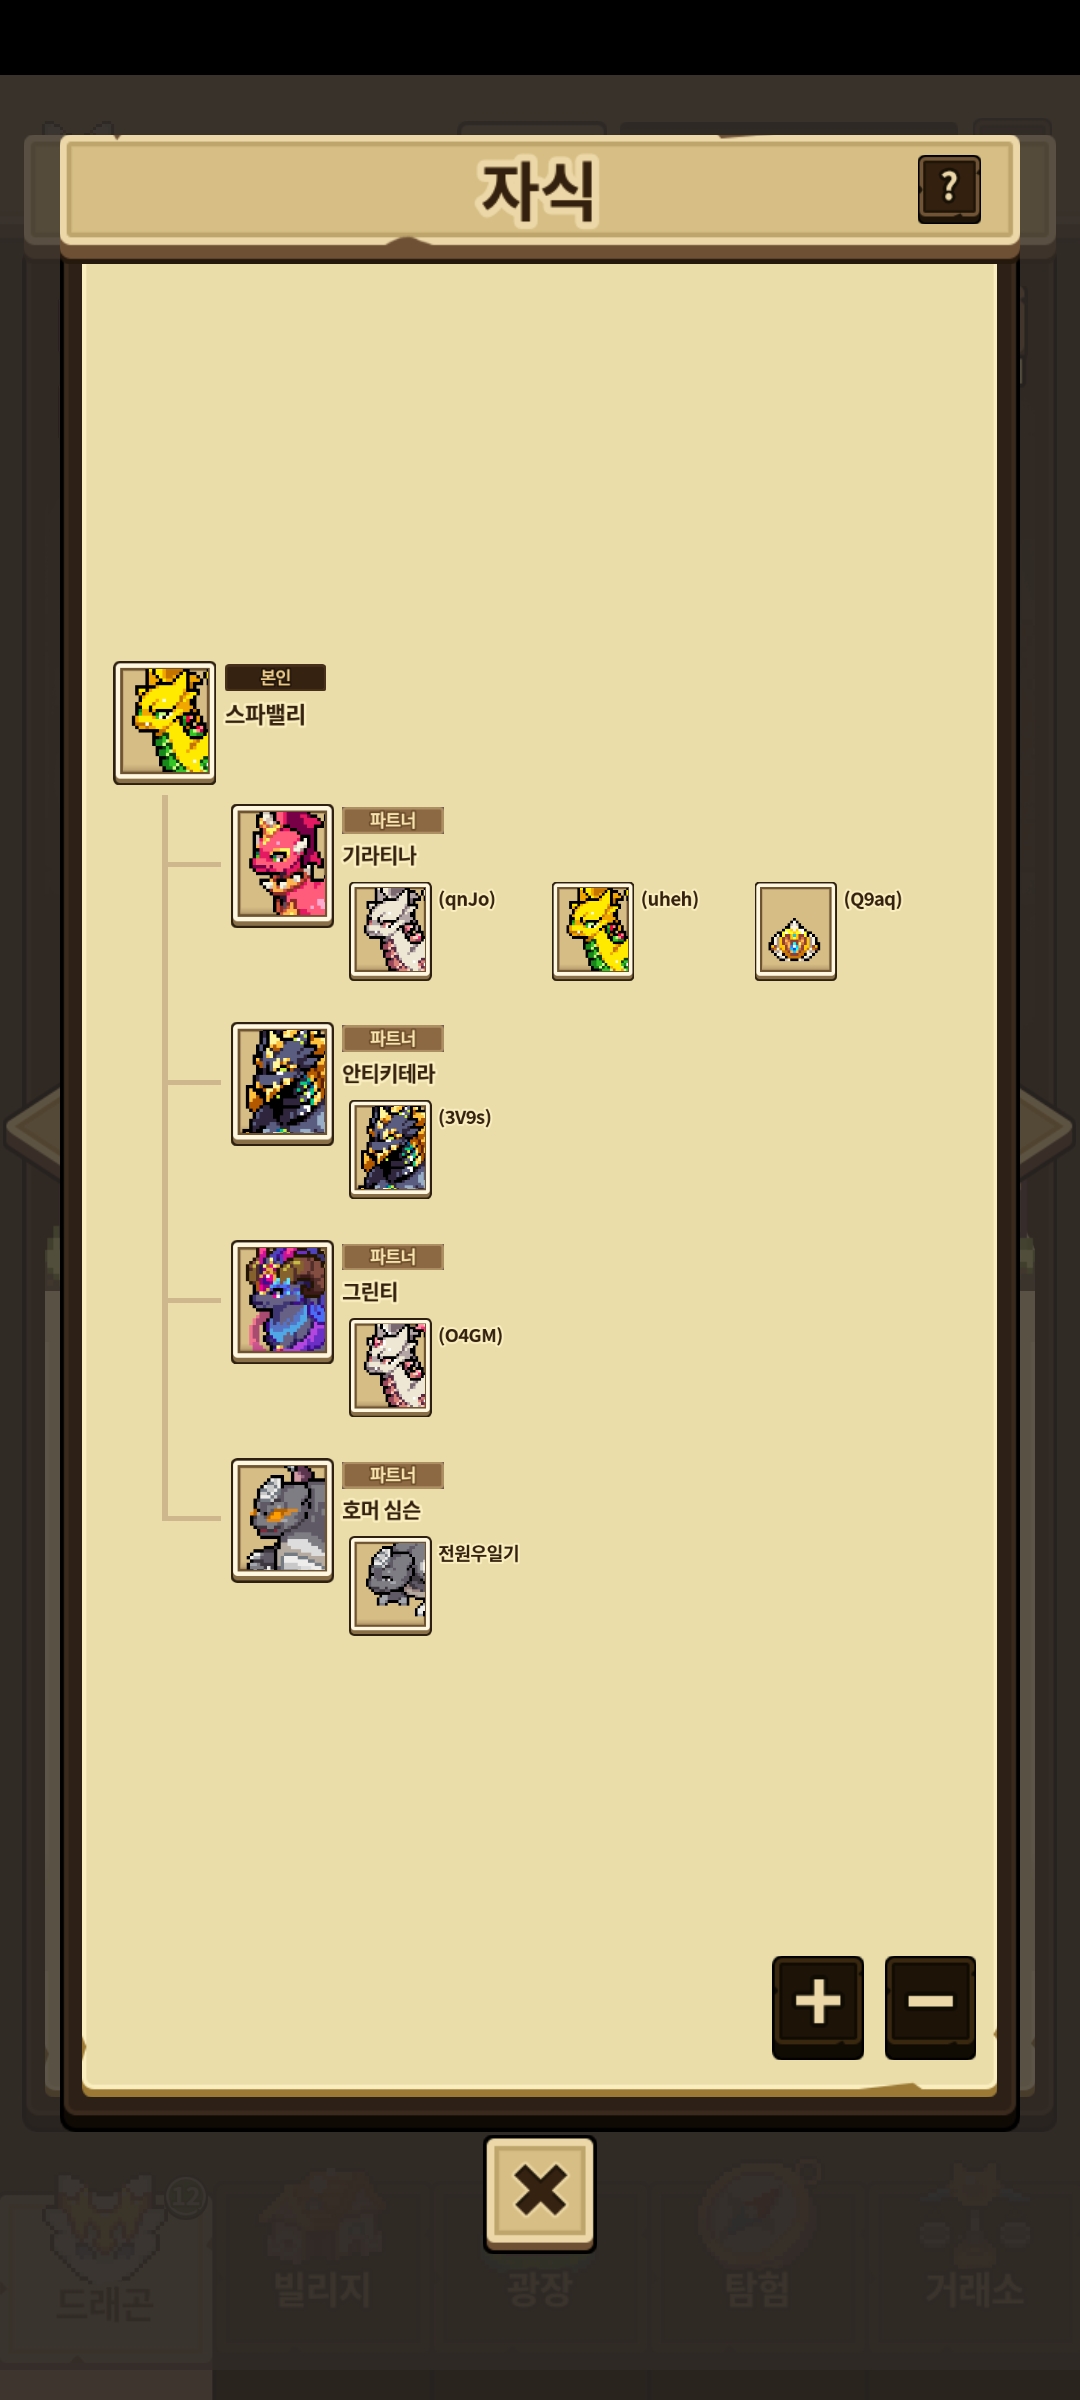Open yellow dragon offspring (uheh)
1080x2400 pixels.
coord(593,931)
